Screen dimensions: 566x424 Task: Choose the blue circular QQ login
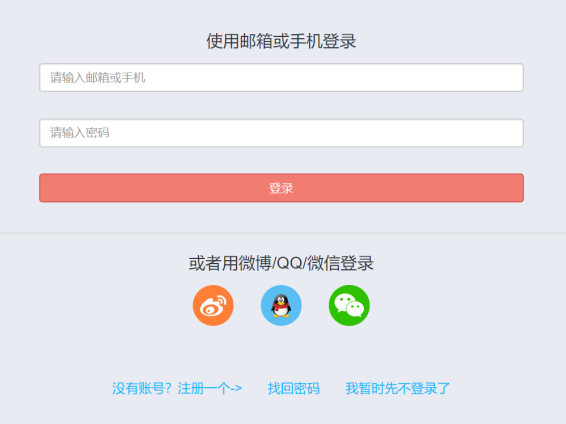click(281, 306)
